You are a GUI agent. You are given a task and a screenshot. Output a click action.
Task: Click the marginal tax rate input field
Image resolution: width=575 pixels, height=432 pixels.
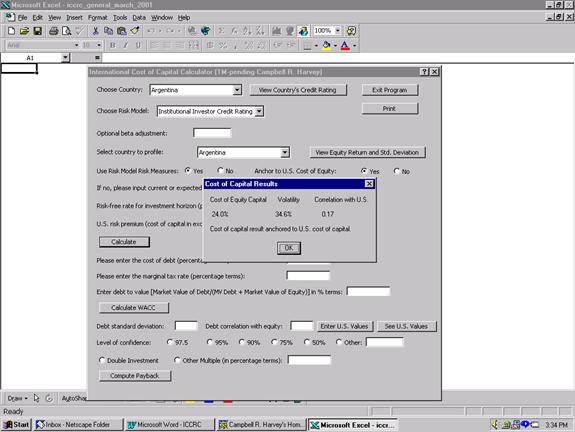pos(308,275)
